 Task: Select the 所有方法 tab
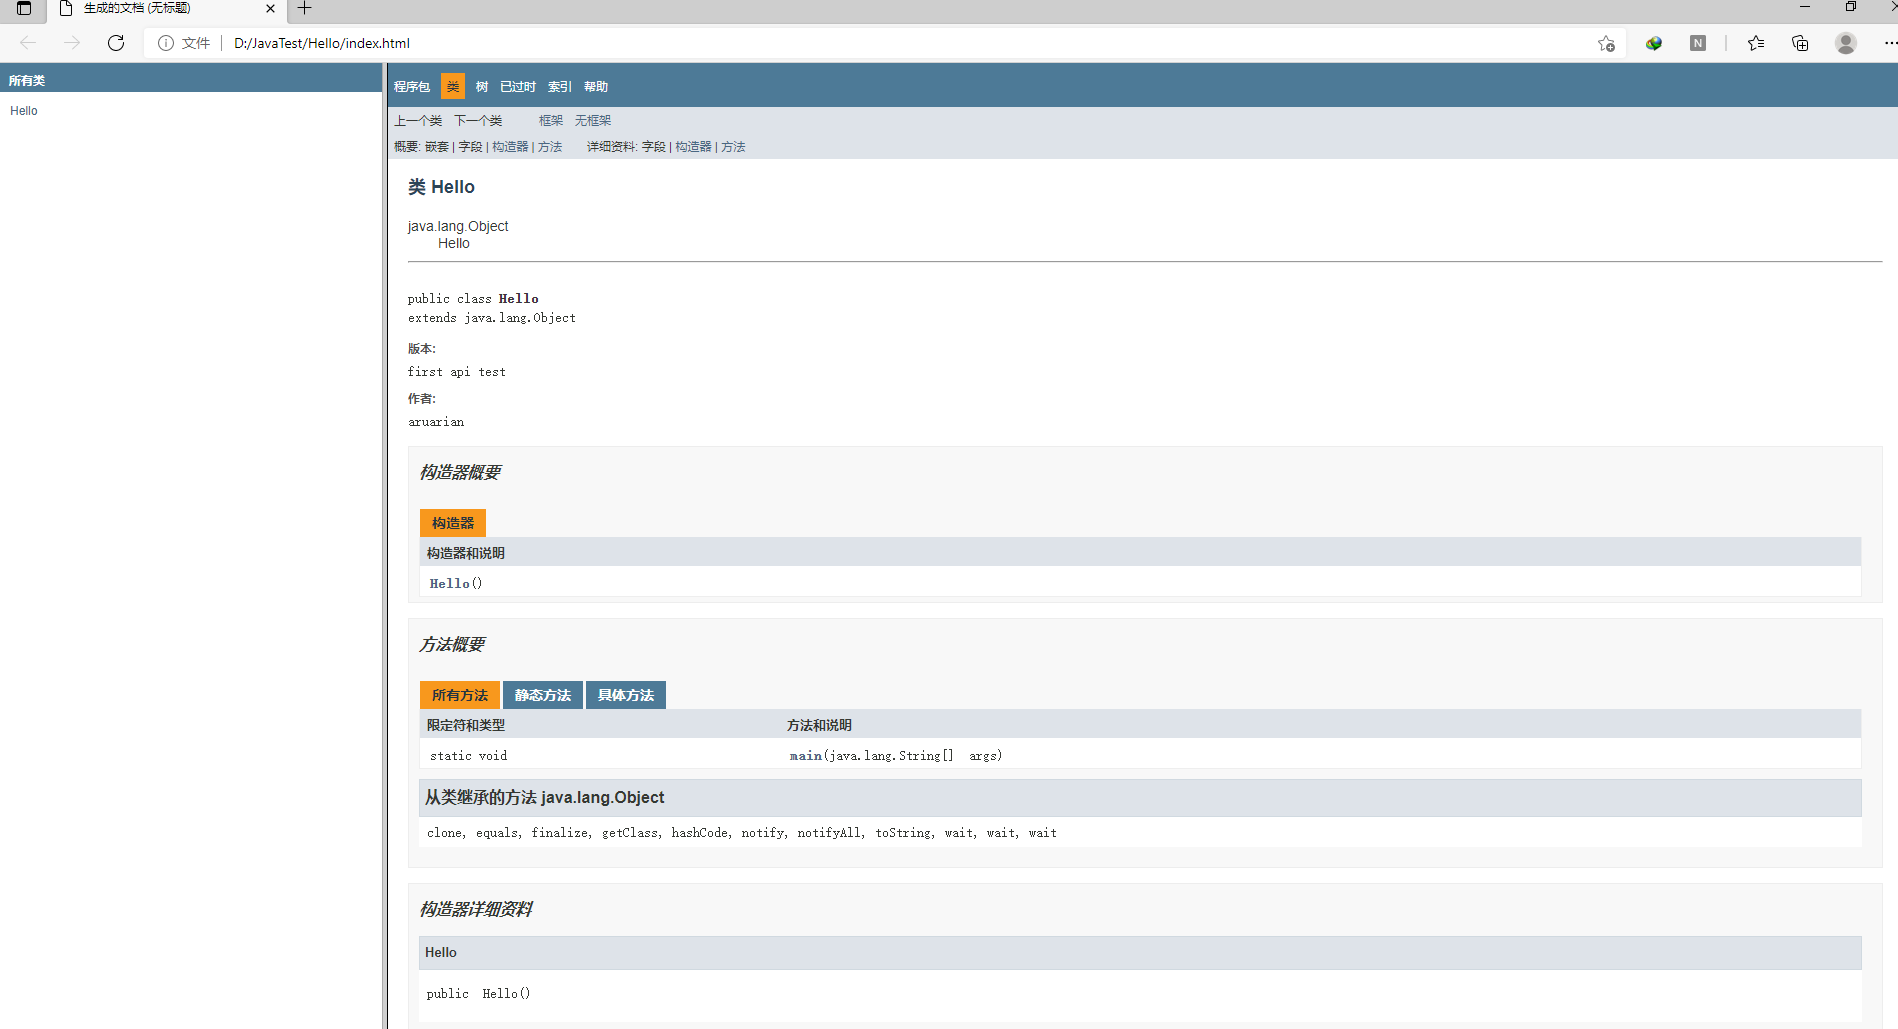click(460, 695)
